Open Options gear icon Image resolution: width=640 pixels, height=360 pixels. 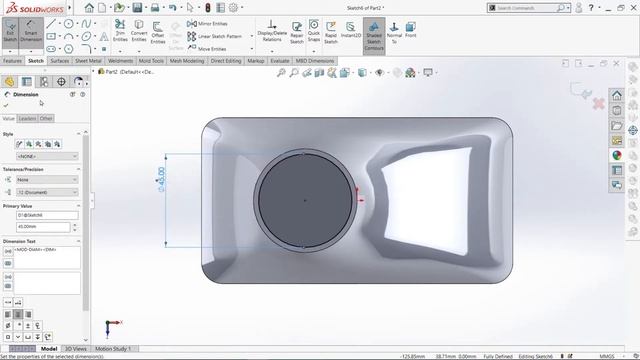(x=233, y=7)
